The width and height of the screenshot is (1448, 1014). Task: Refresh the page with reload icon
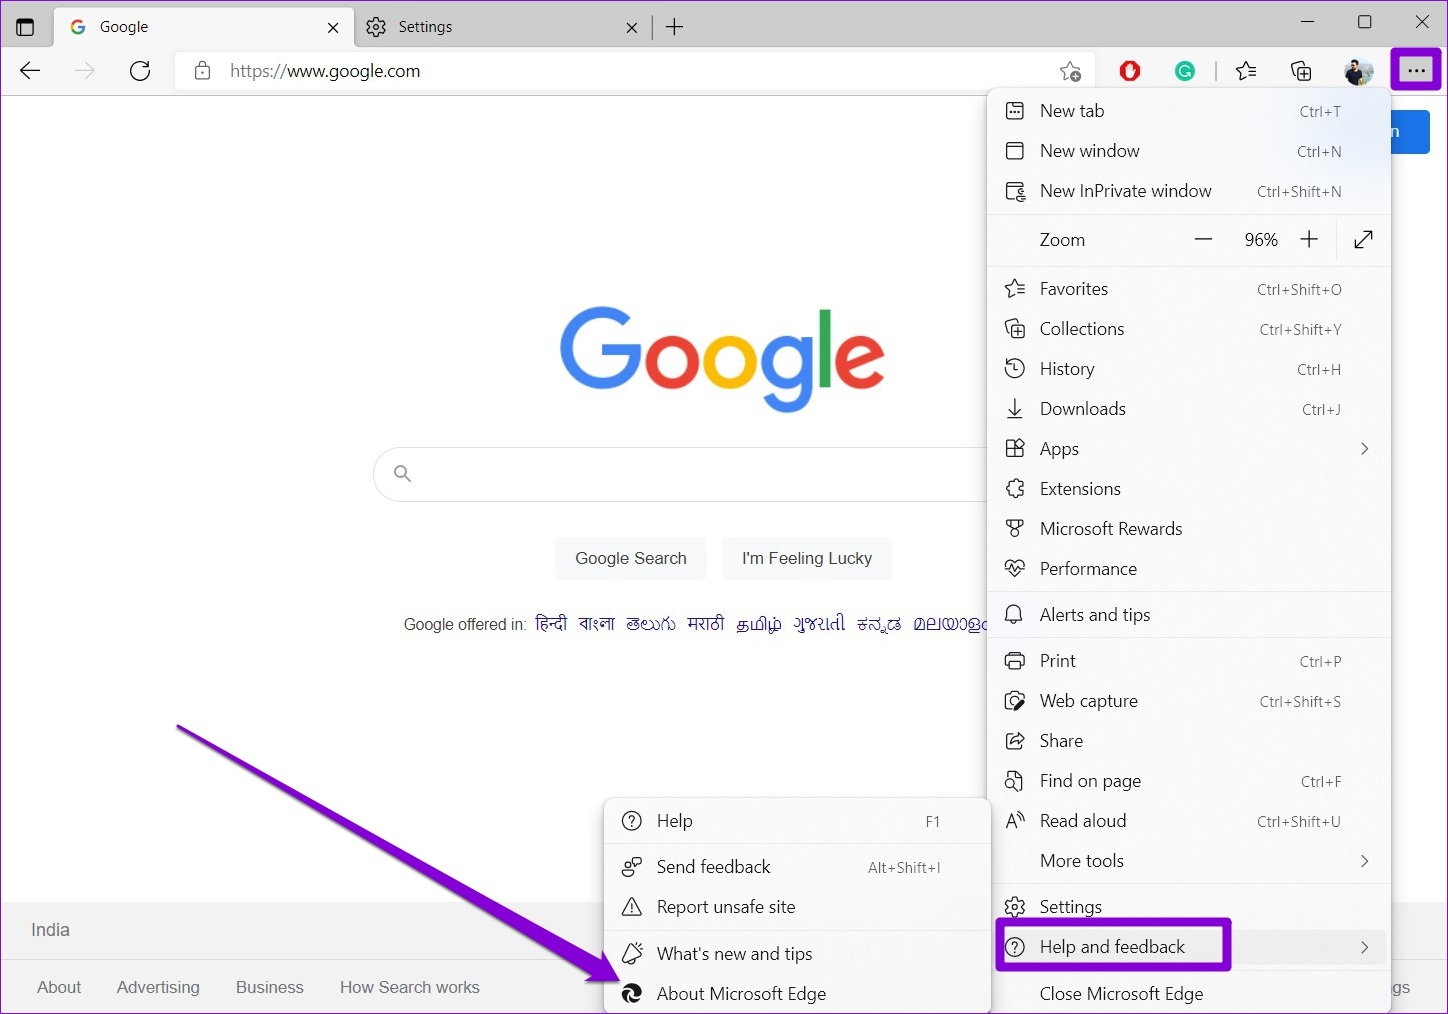[x=140, y=71]
